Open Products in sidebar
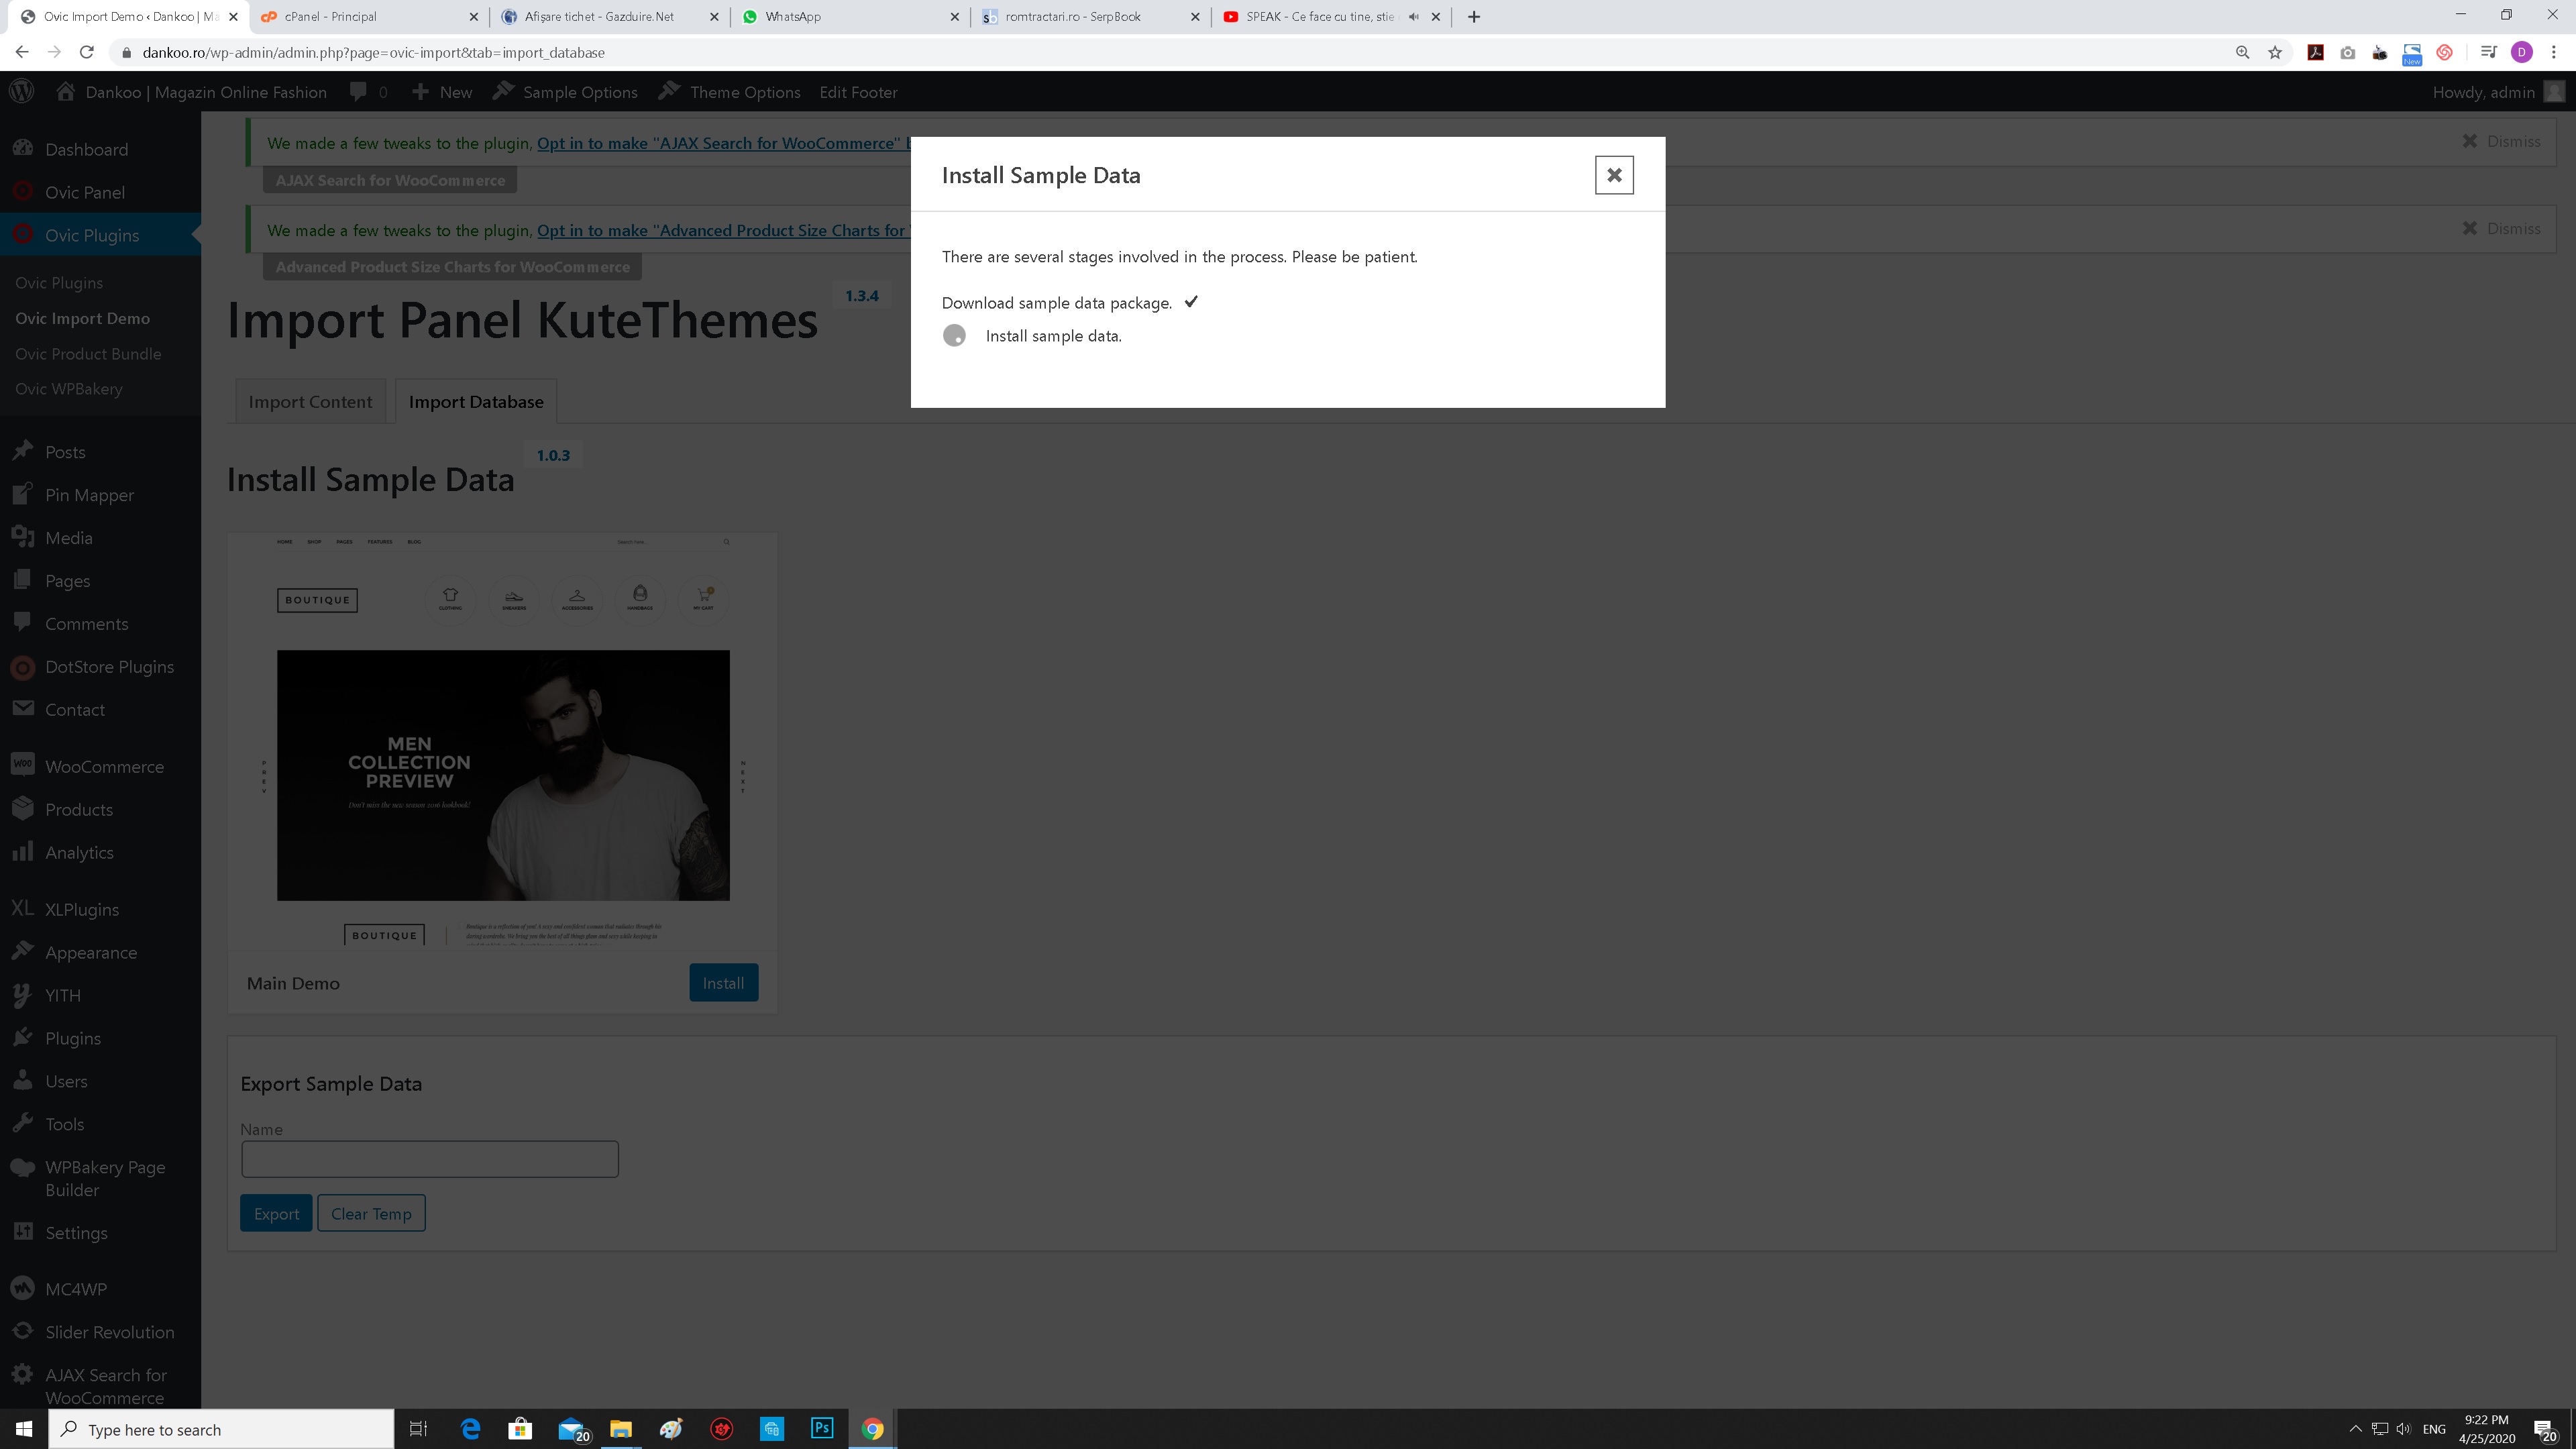 pos(100,810)
